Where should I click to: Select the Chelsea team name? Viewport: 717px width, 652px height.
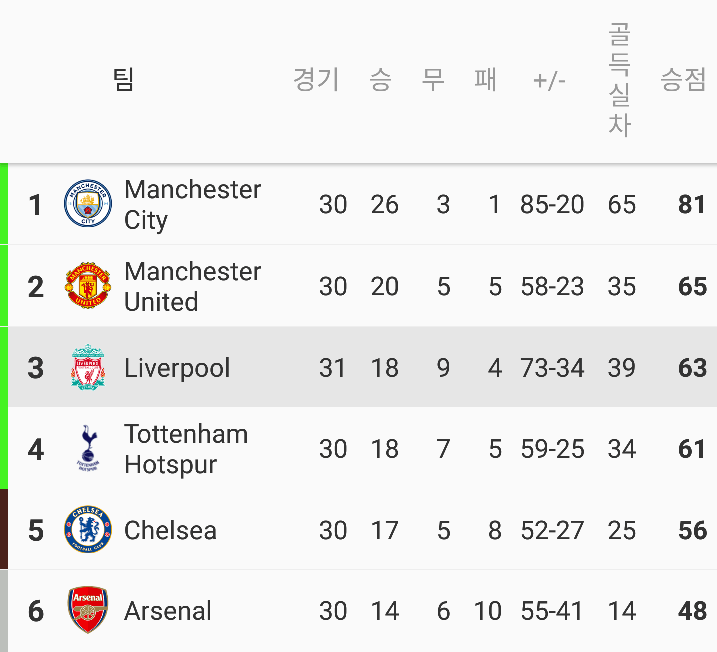coord(170,530)
